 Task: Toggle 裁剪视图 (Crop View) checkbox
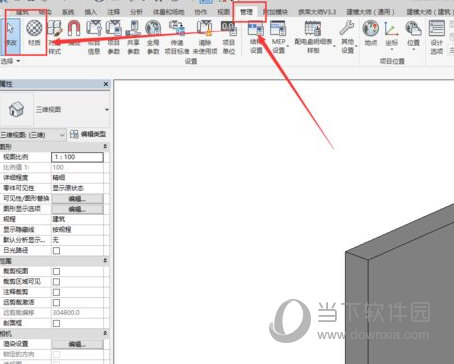click(x=56, y=271)
